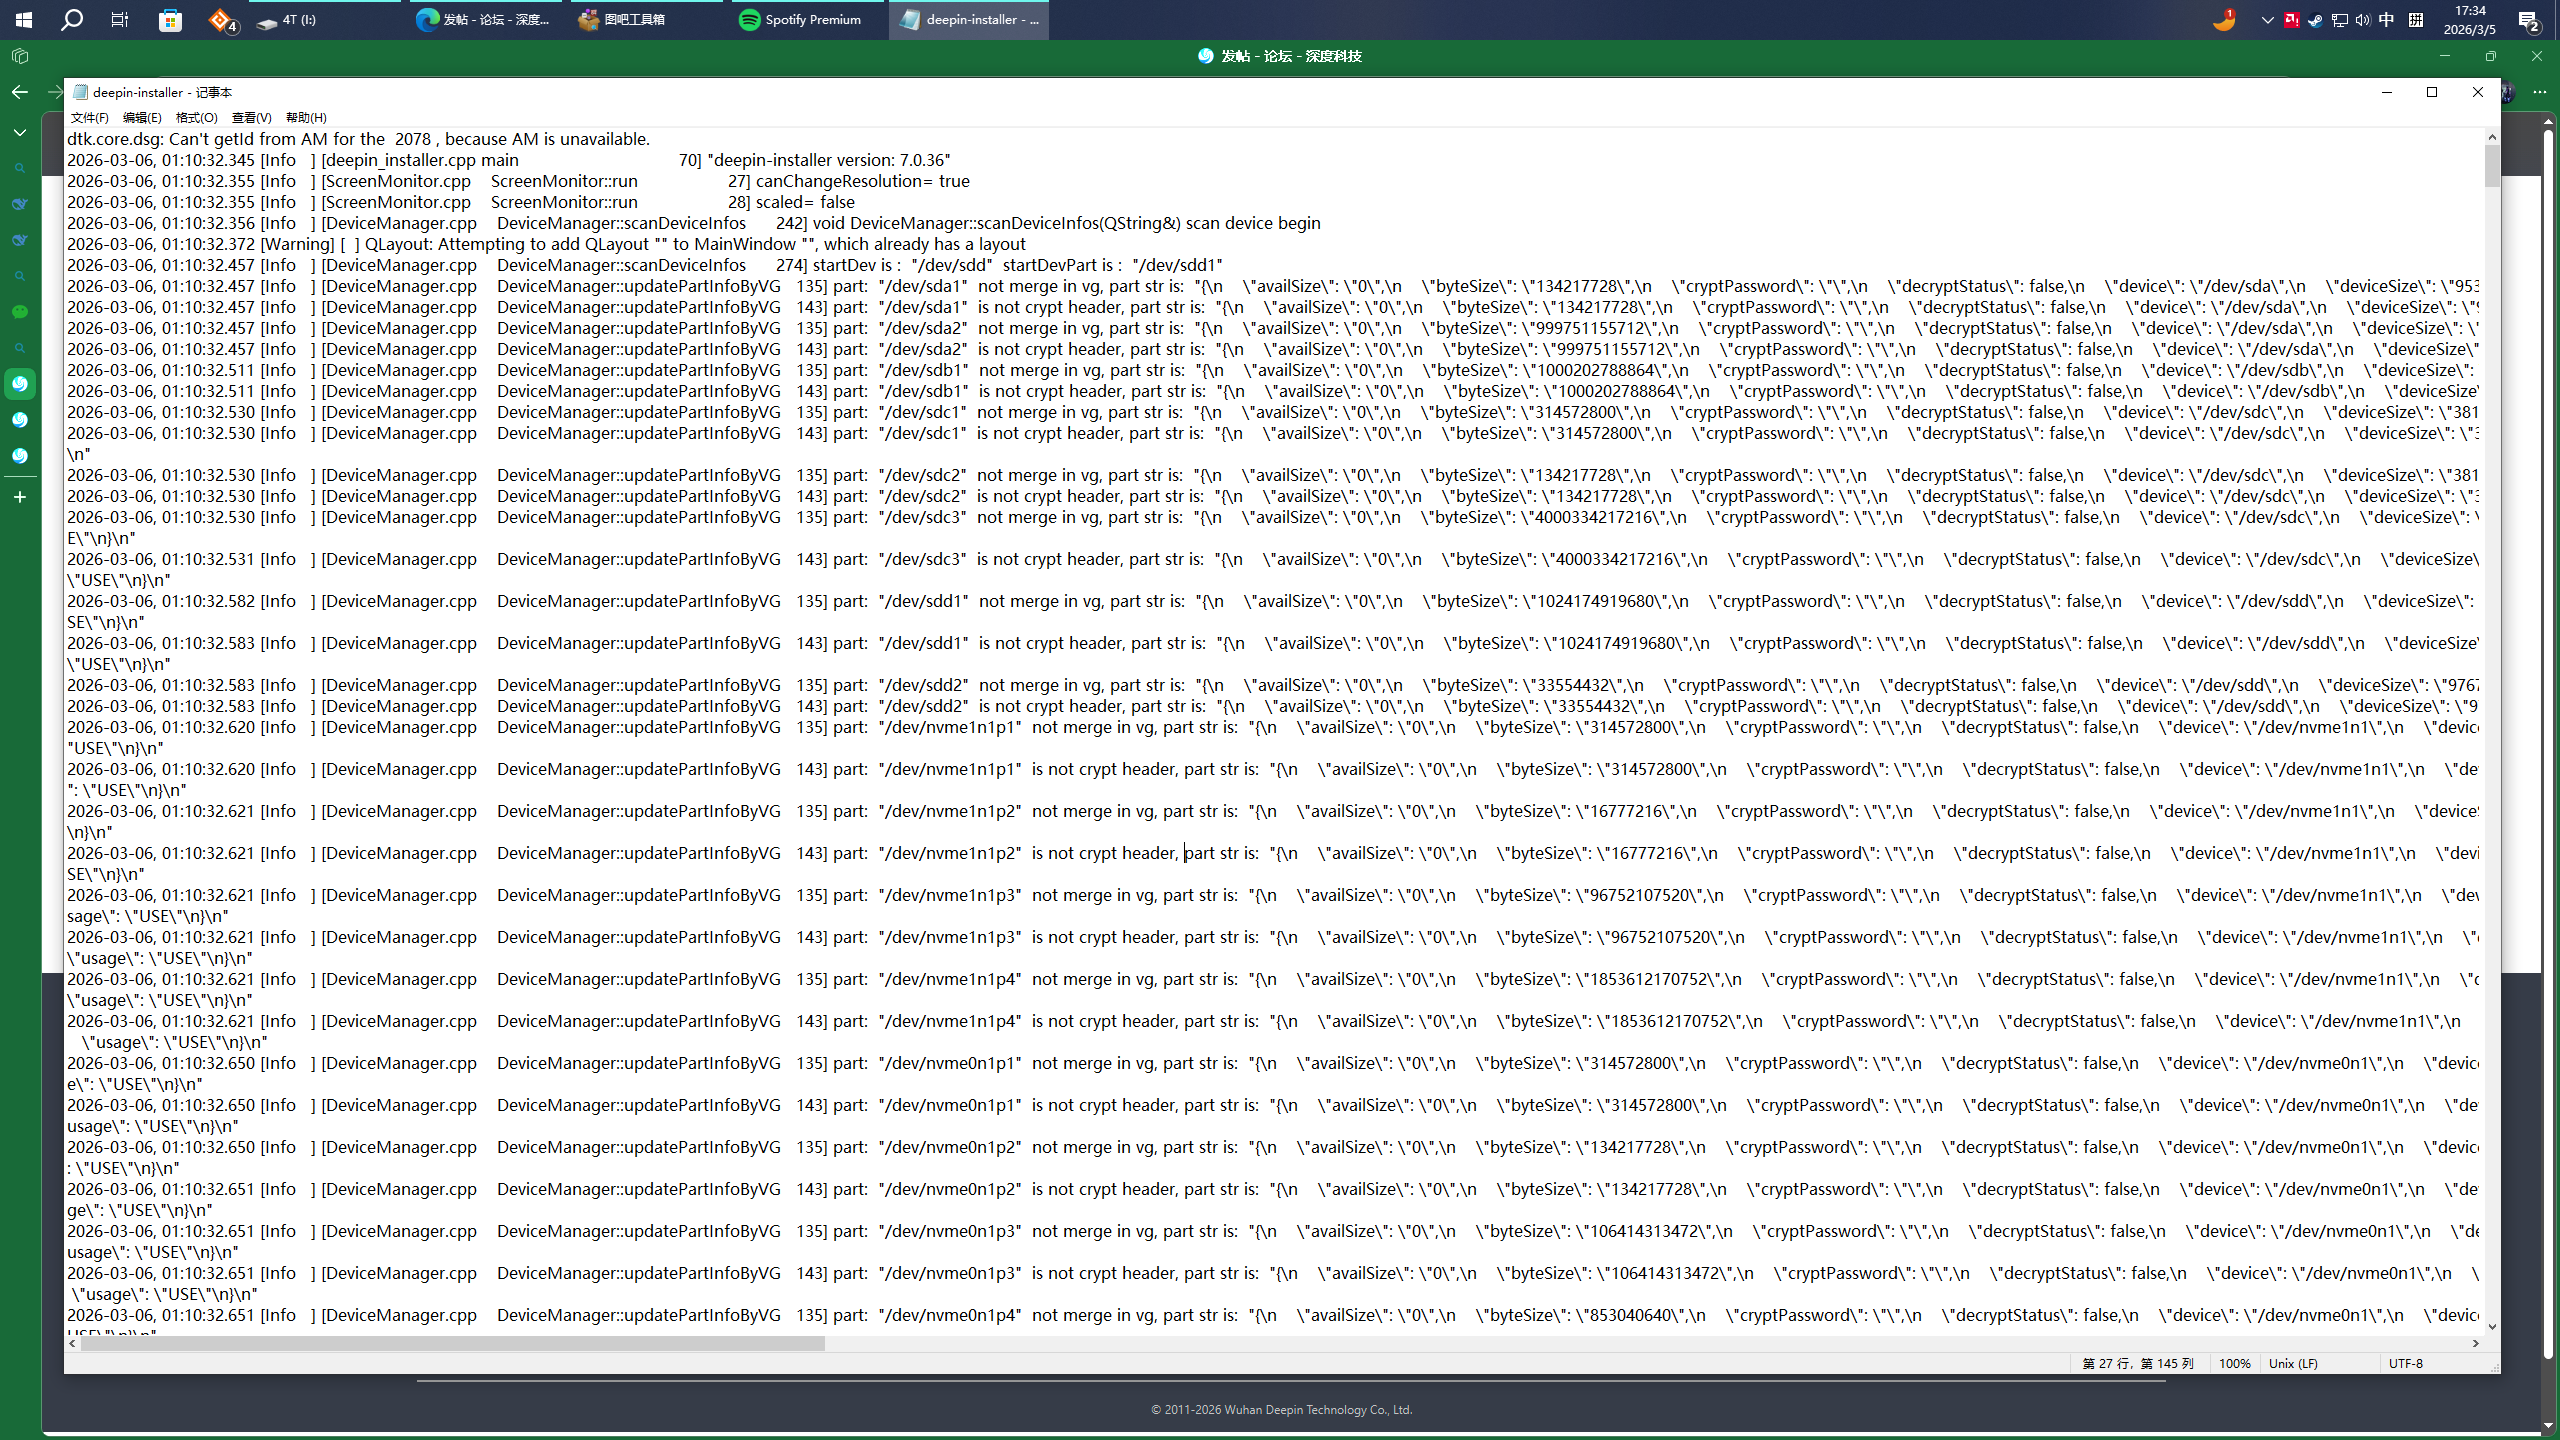
Task: Click the AMD software tray icon
Action: [2291, 20]
